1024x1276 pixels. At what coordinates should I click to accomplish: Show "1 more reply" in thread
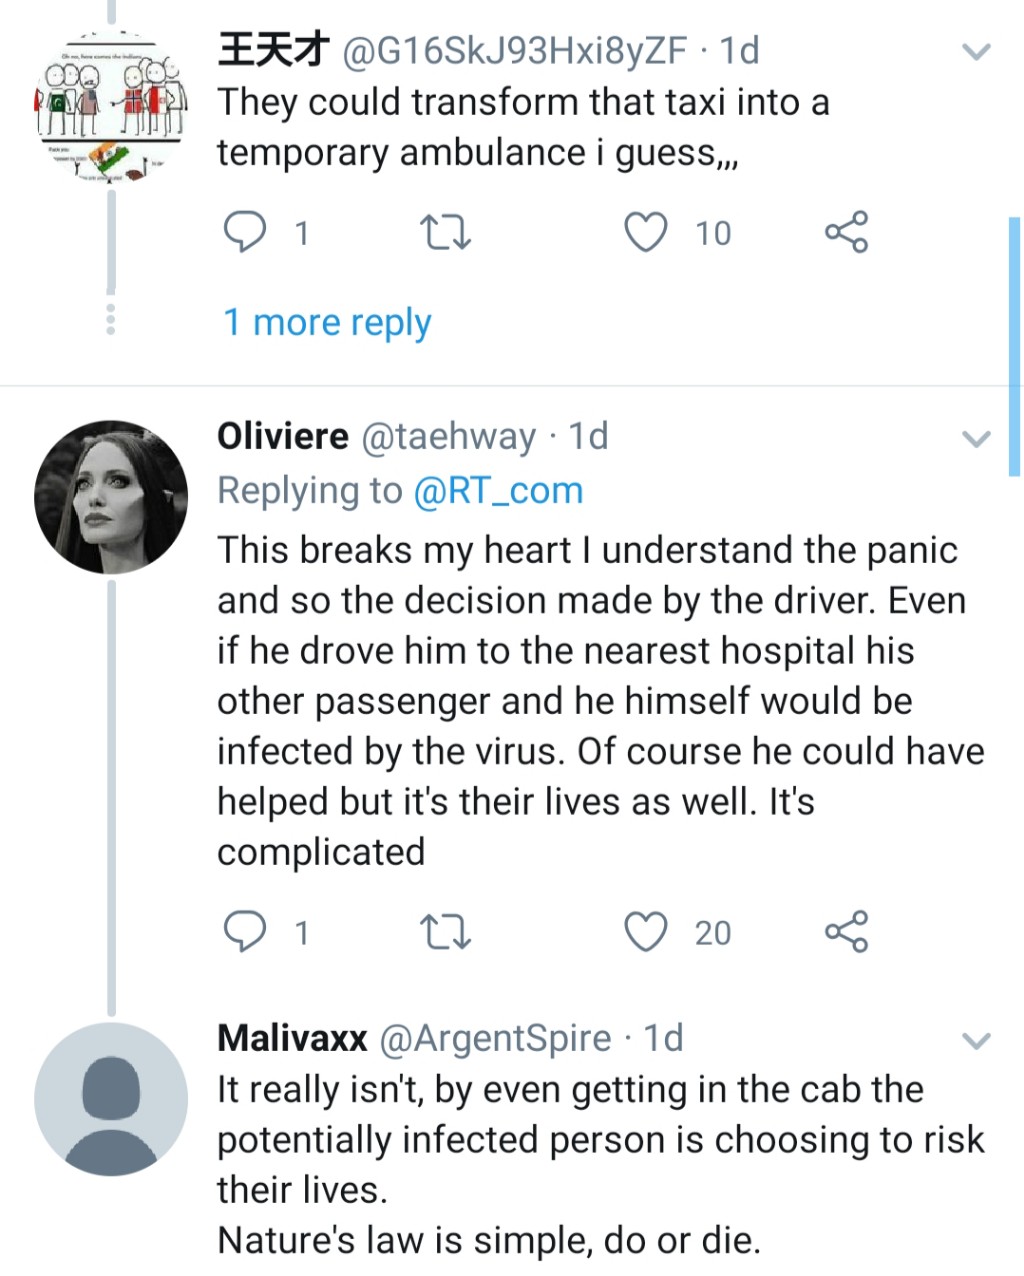327,322
